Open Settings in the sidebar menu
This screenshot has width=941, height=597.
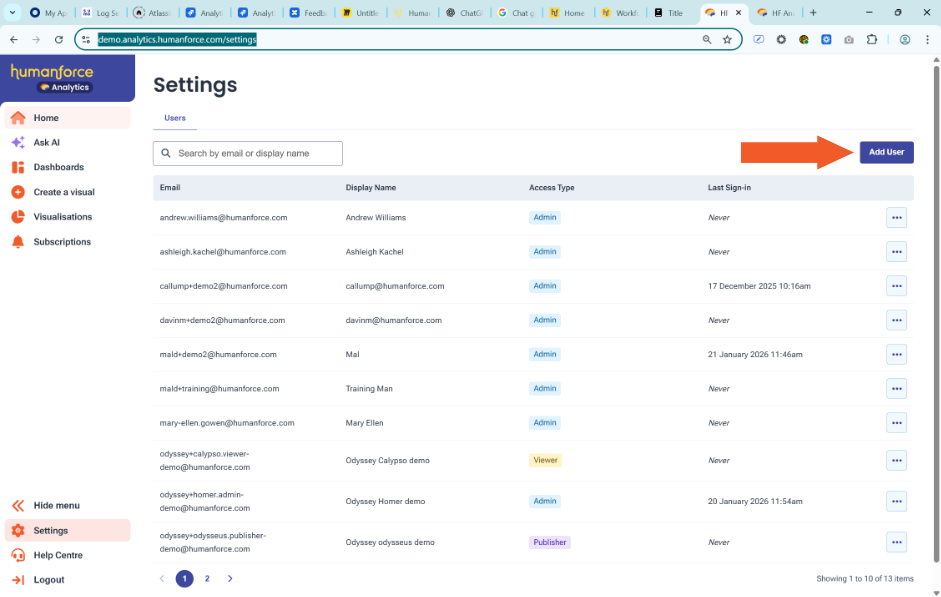coord(50,531)
